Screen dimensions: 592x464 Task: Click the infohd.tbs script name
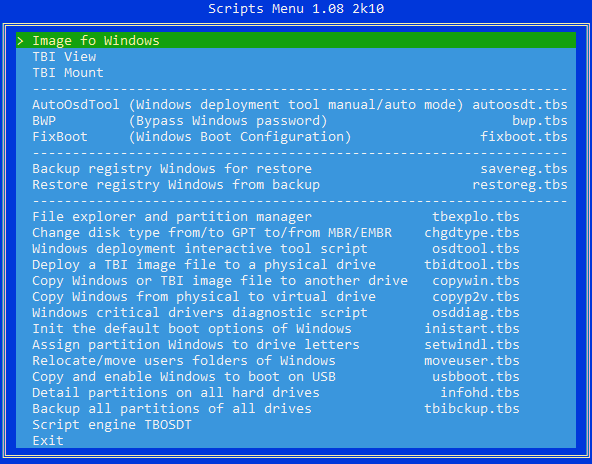point(480,393)
